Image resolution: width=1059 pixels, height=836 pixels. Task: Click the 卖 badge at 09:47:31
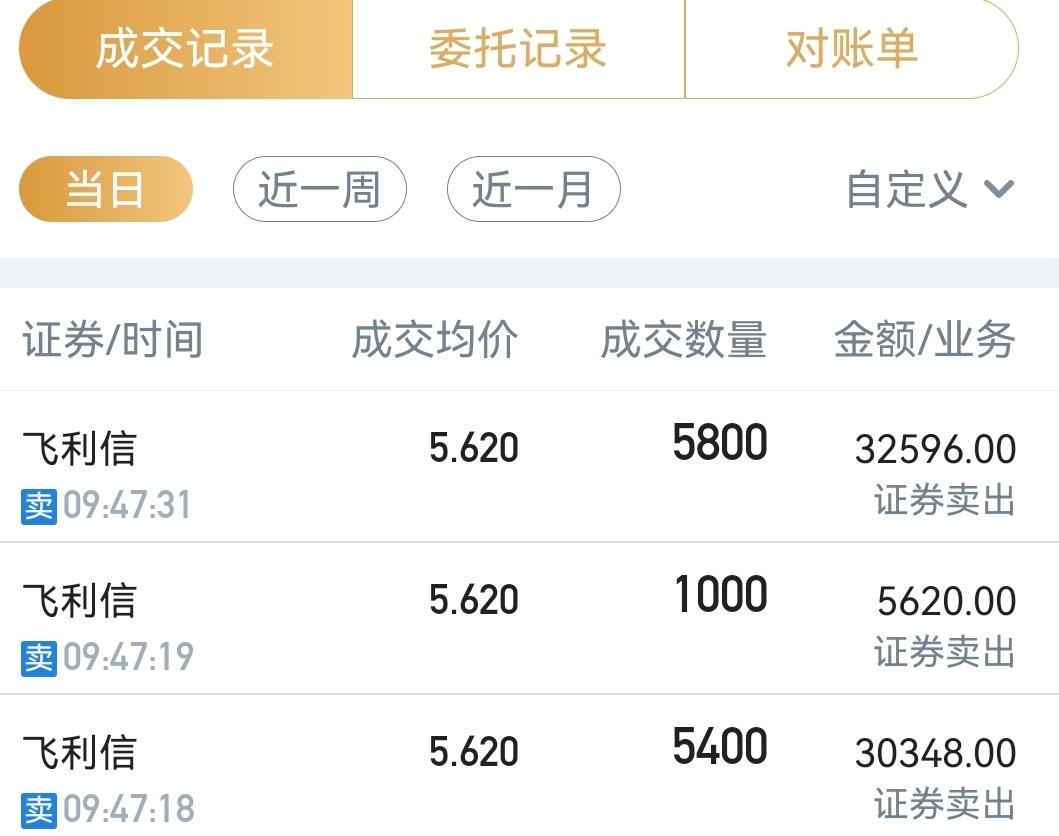pos(38,506)
